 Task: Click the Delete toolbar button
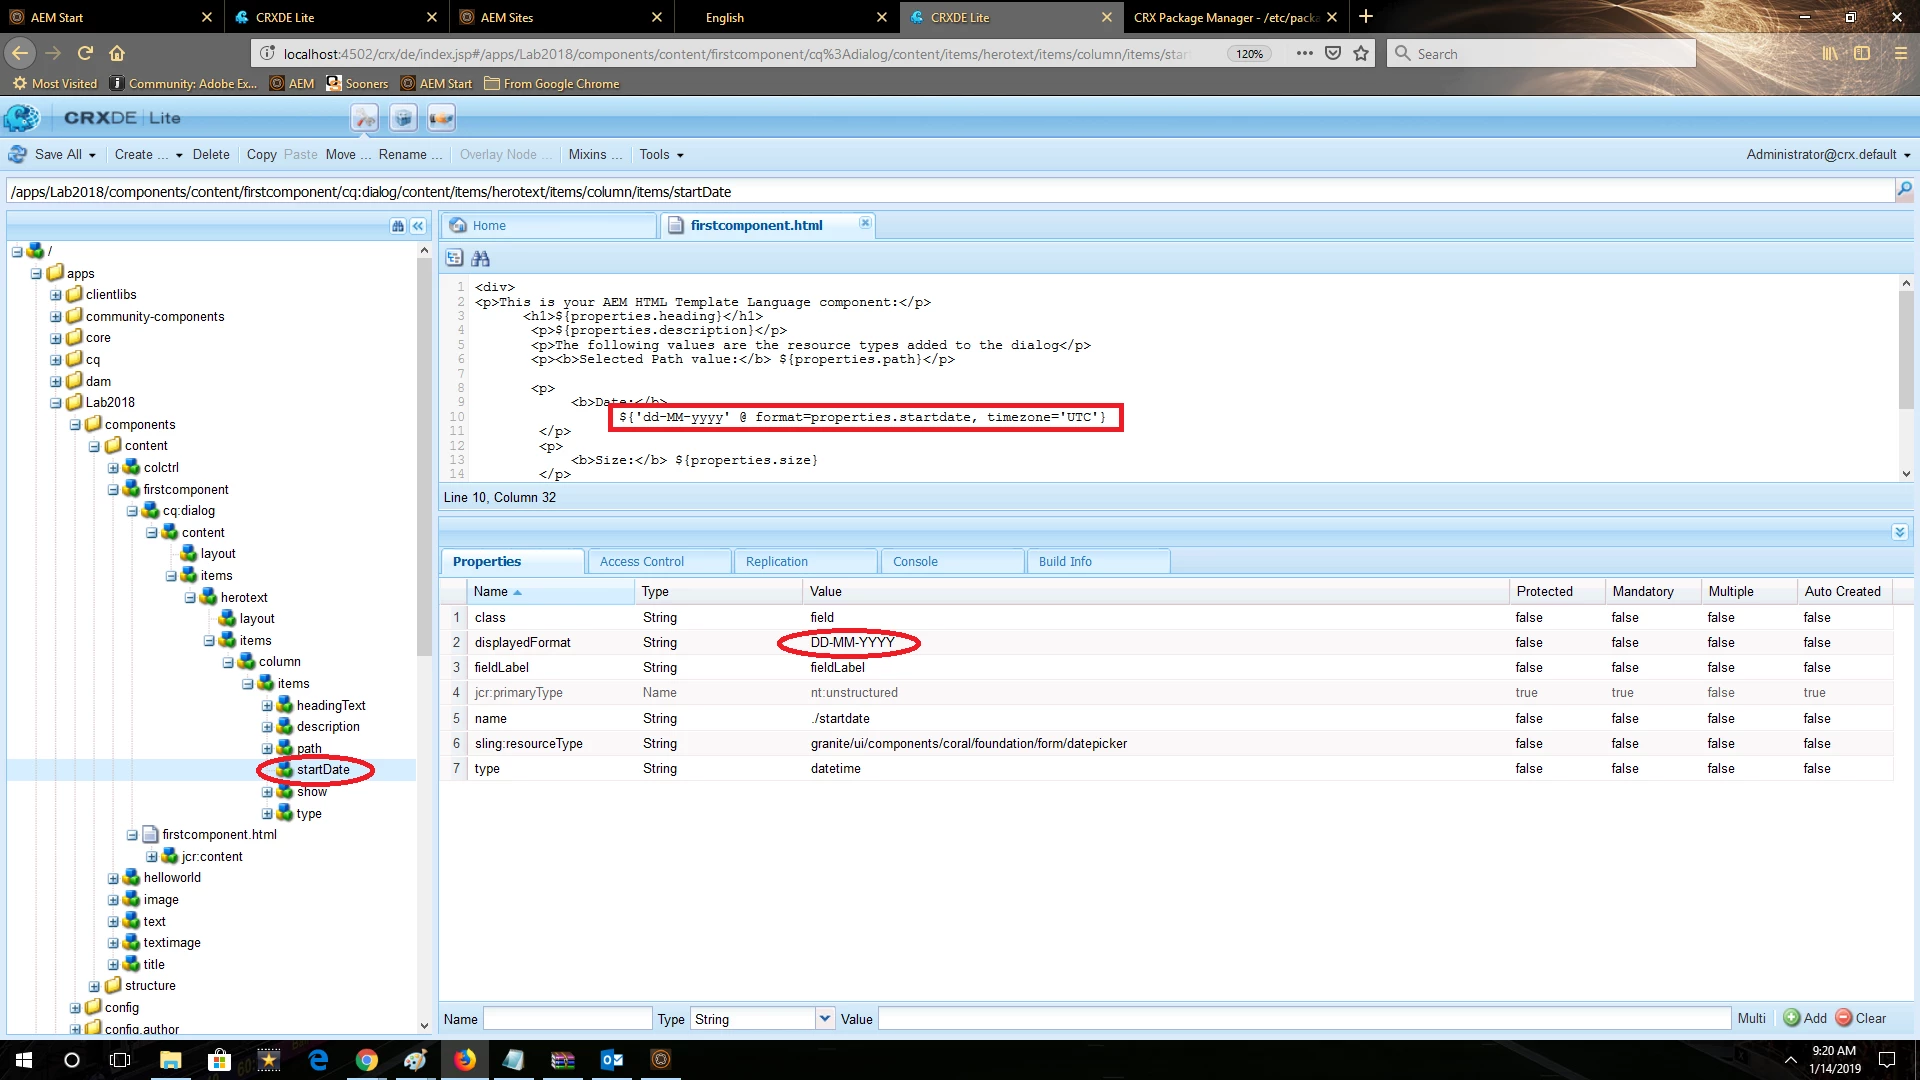coord(211,155)
